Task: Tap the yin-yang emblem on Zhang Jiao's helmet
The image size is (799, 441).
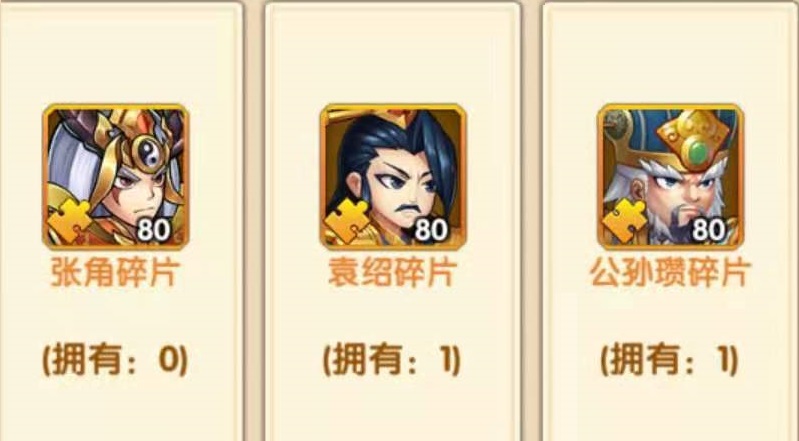Action: (149, 152)
